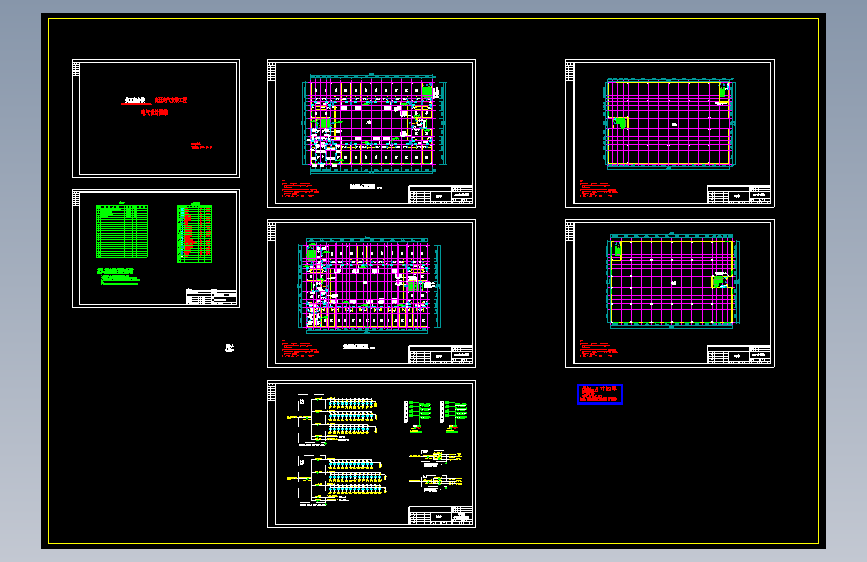867x562 pixels.
Task: Select the cover sheet with red title text
Action: tap(156, 118)
